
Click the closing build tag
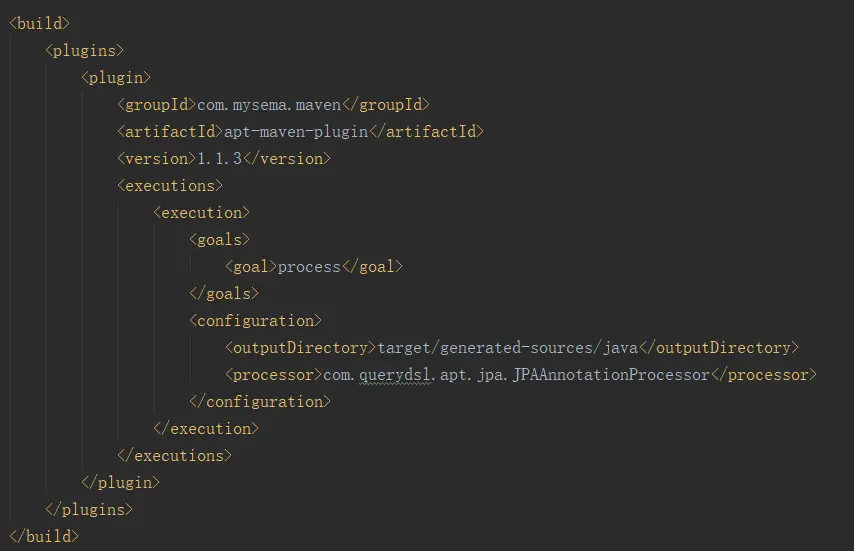(x=43, y=536)
